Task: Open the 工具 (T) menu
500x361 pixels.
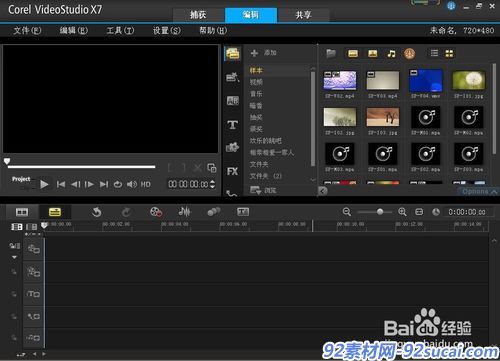Action: [120, 31]
